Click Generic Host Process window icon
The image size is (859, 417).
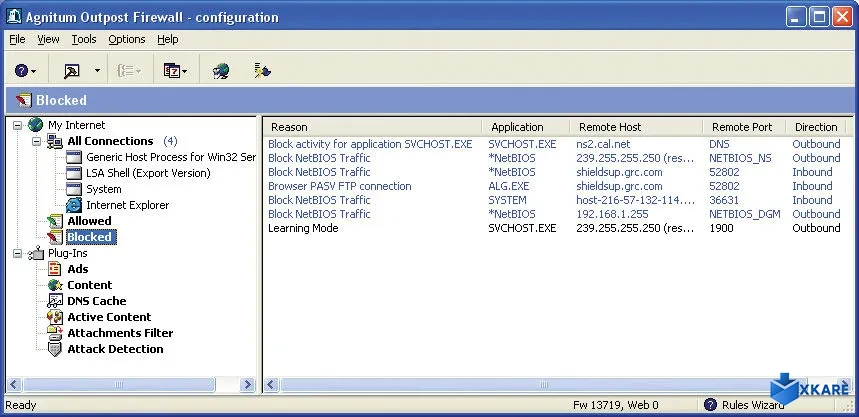73,157
